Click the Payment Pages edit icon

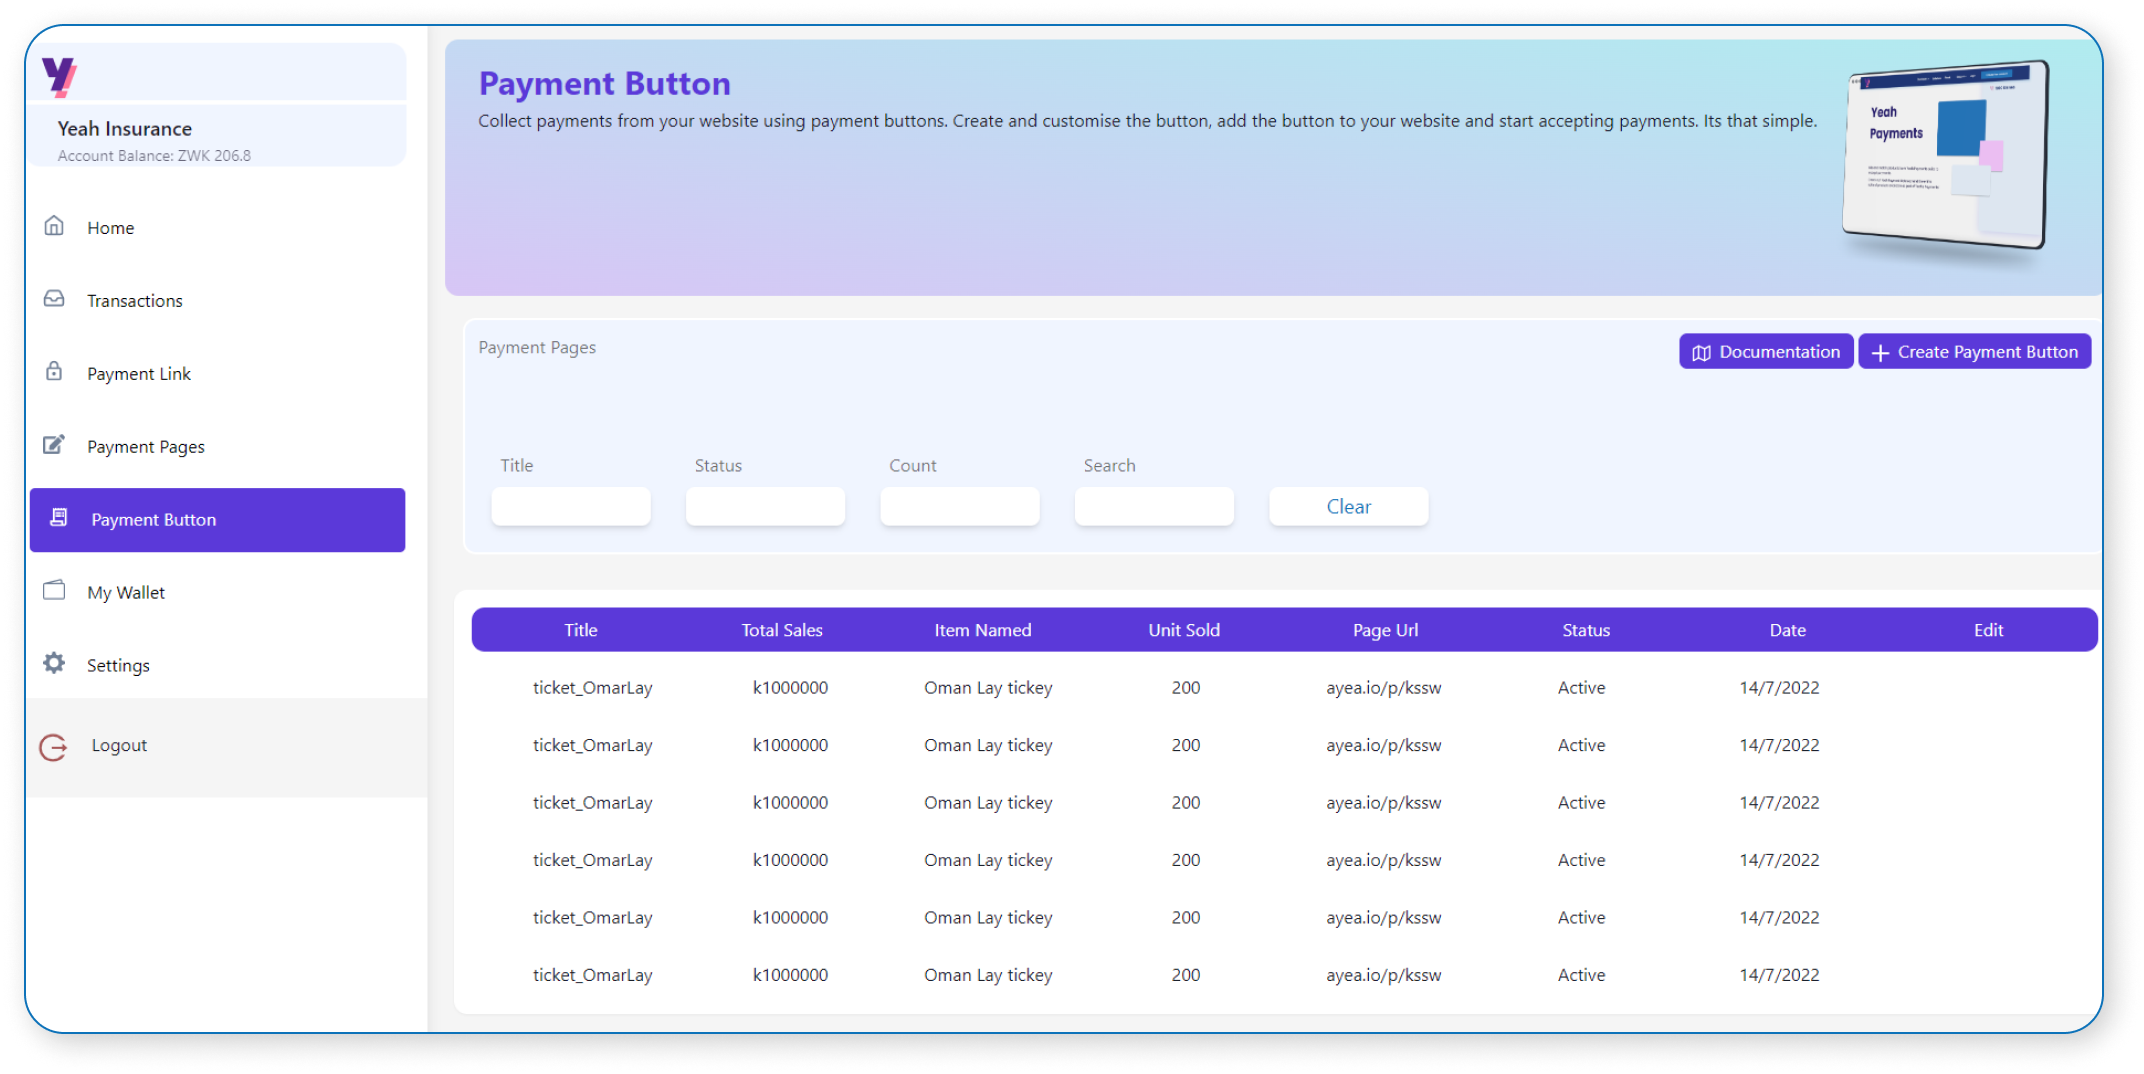coord(54,445)
